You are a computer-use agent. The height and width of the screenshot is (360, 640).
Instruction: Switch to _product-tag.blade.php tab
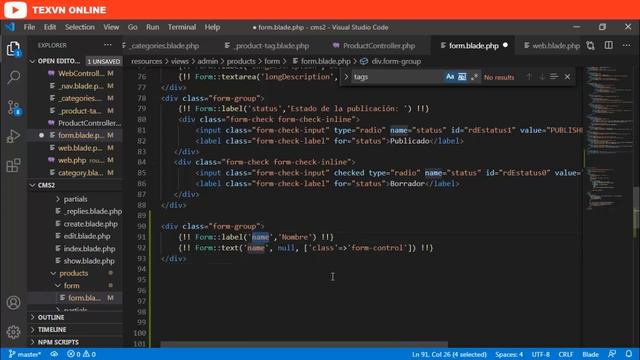point(267,46)
